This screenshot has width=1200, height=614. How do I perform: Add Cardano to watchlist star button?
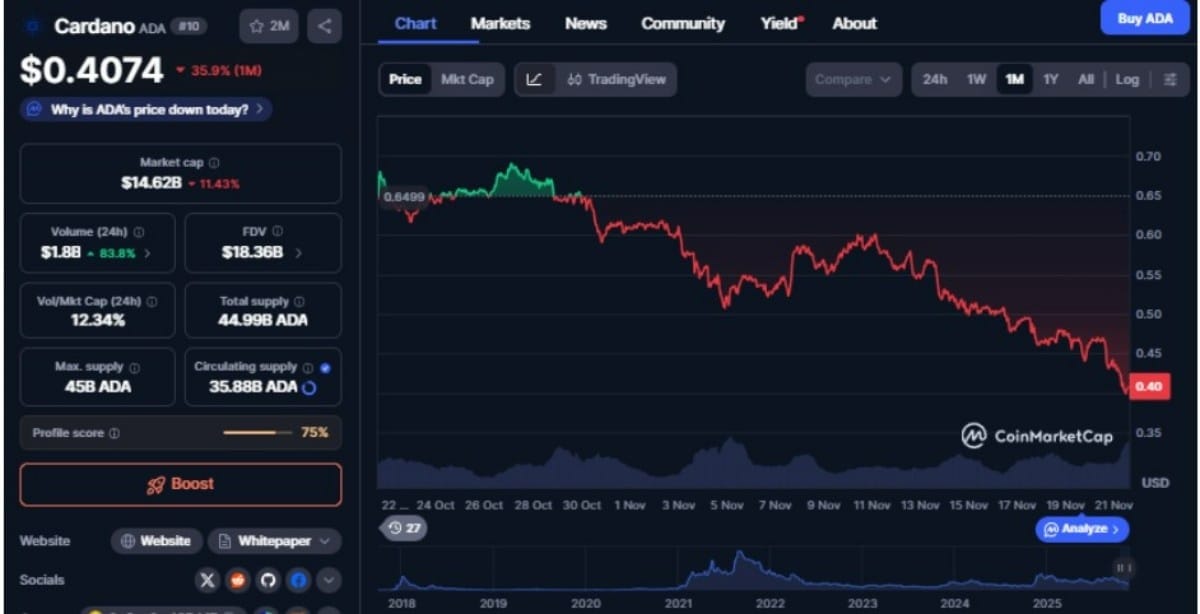[268, 26]
